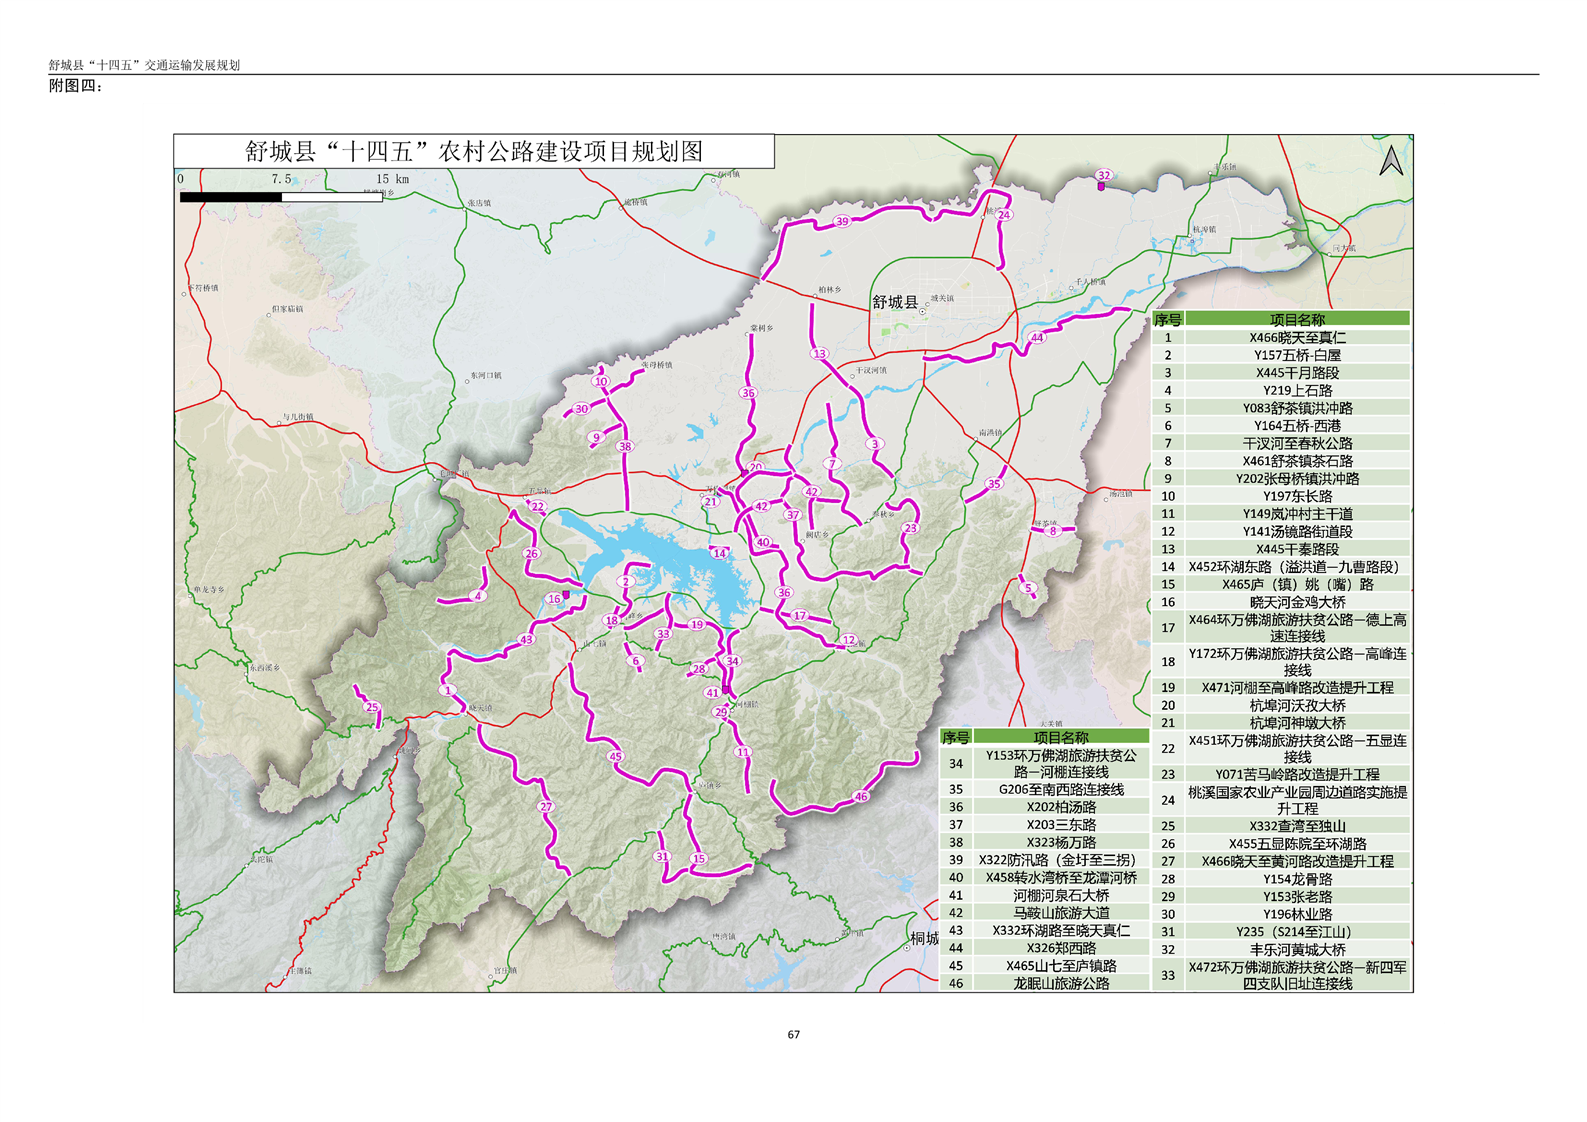This screenshot has width=1587, height=1122.
Task: Select legend row Y202张母桥镇洪冲路
Action: pyautogui.click(x=1281, y=478)
